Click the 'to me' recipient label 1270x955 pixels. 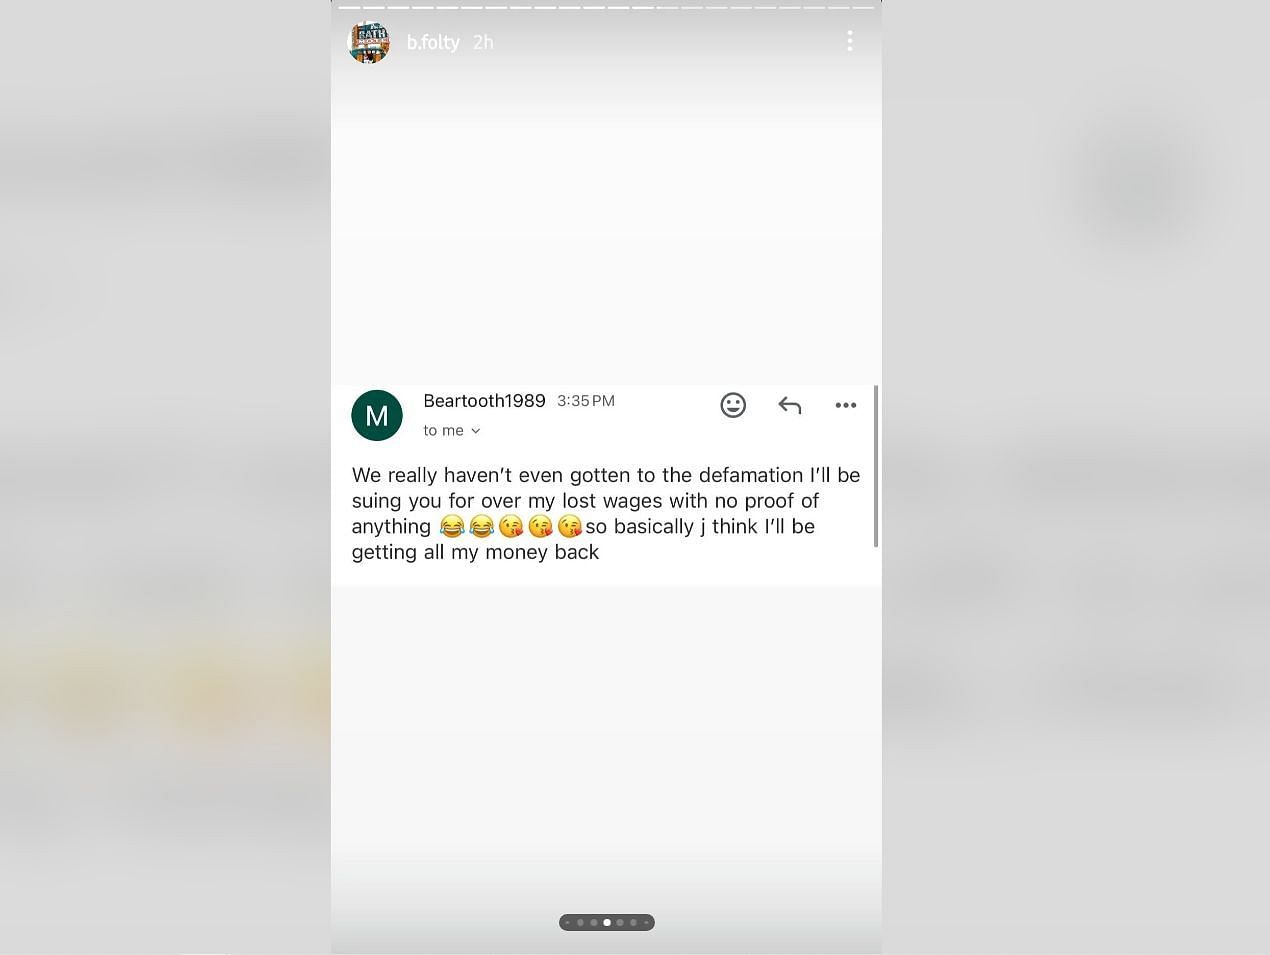443,430
